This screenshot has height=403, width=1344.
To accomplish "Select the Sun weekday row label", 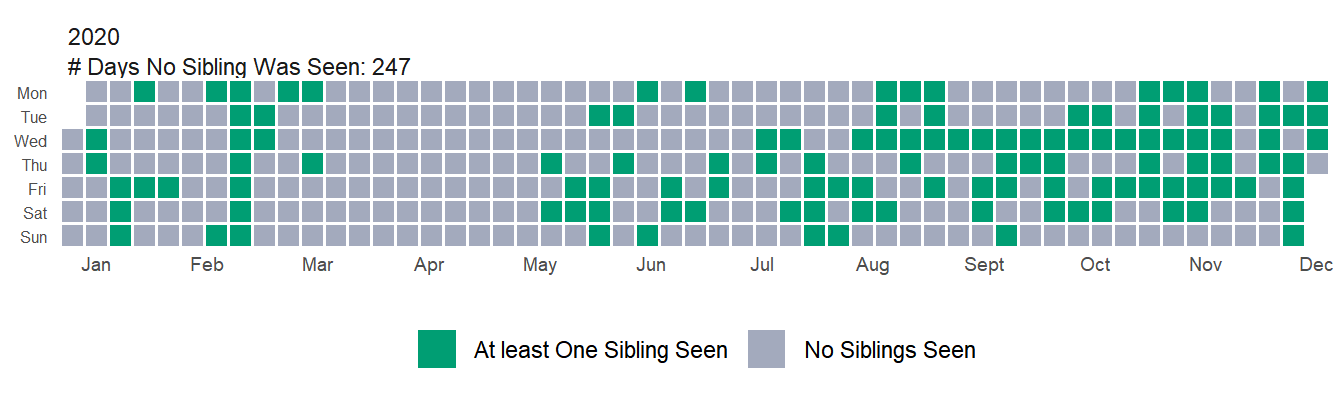I will point(34,237).
